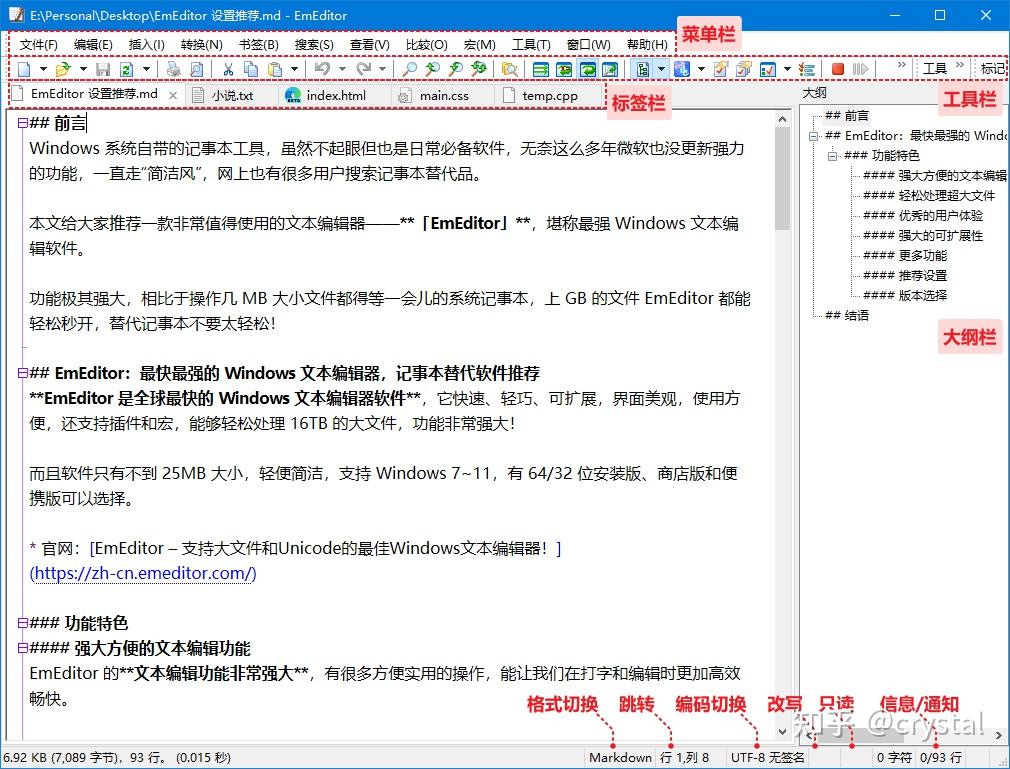Click the Markers list icon
Screen dimensions: 1010x769
click(806, 69)
